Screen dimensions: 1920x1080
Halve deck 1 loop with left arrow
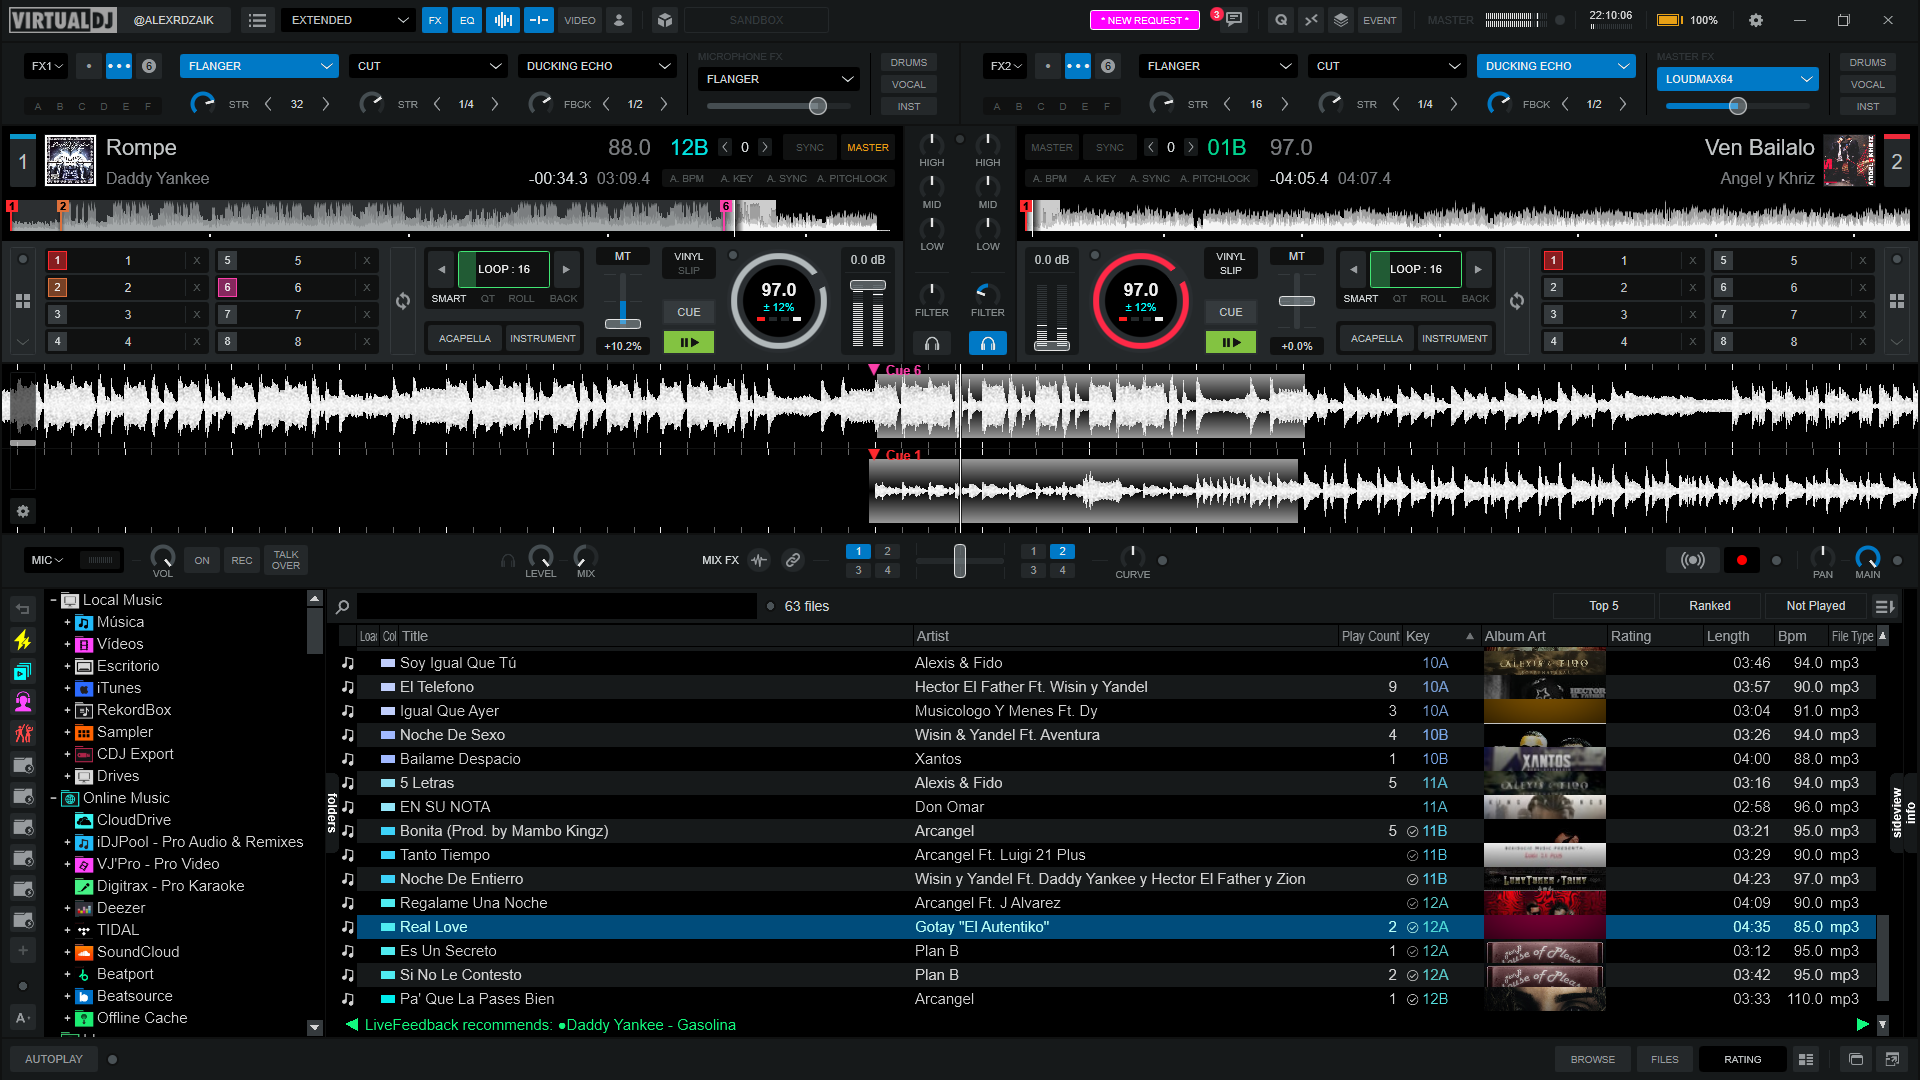click(442, 269)
